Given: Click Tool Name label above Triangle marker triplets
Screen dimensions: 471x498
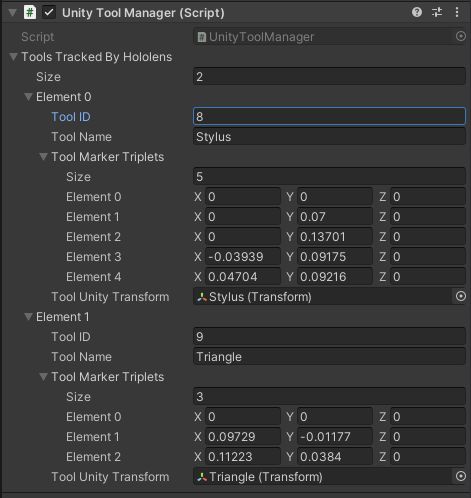Looking at the screenshot, I should click(81, 357).
